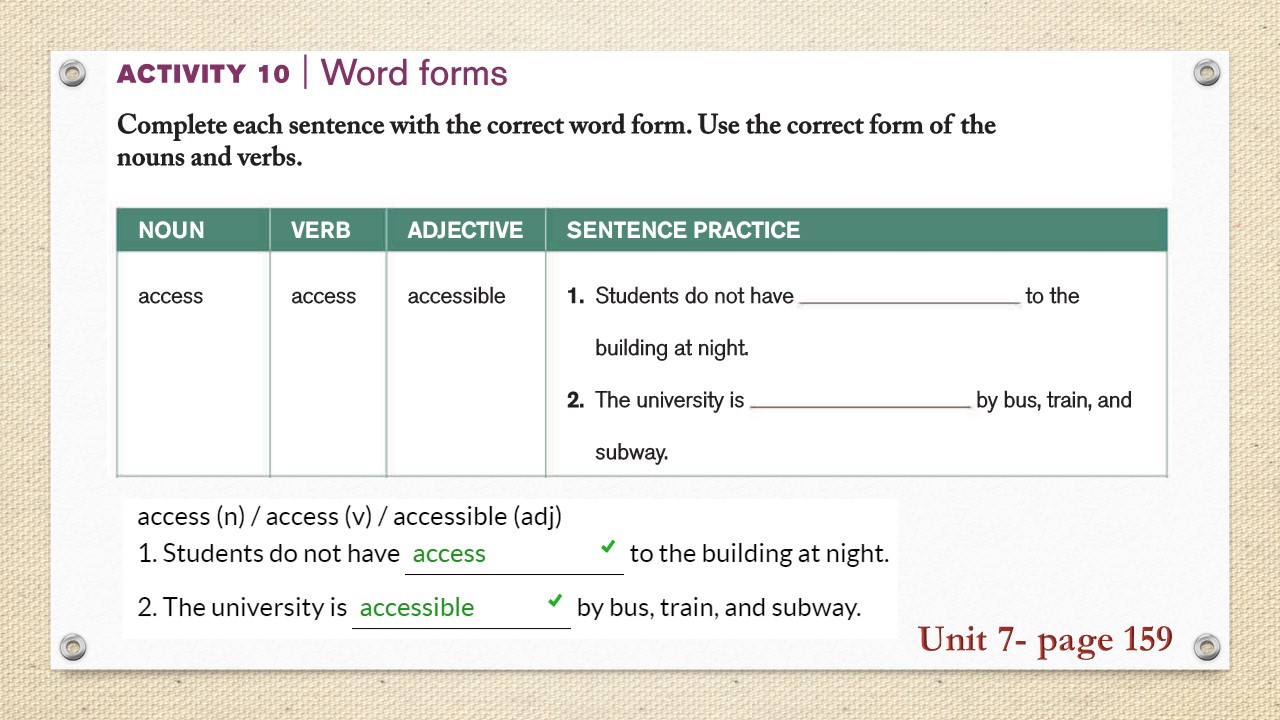1280x720 pixels.
Task: Click the bottom-right screw pin decoration
Action: point(1207,647)
